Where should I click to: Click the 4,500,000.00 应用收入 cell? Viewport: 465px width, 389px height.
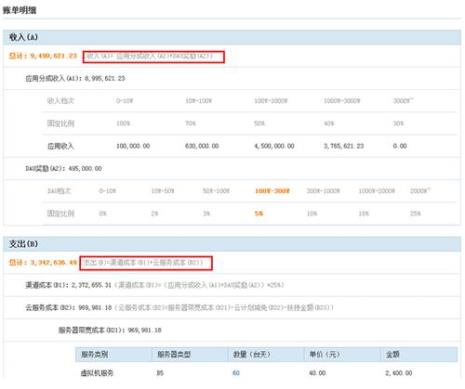point(274,146)
